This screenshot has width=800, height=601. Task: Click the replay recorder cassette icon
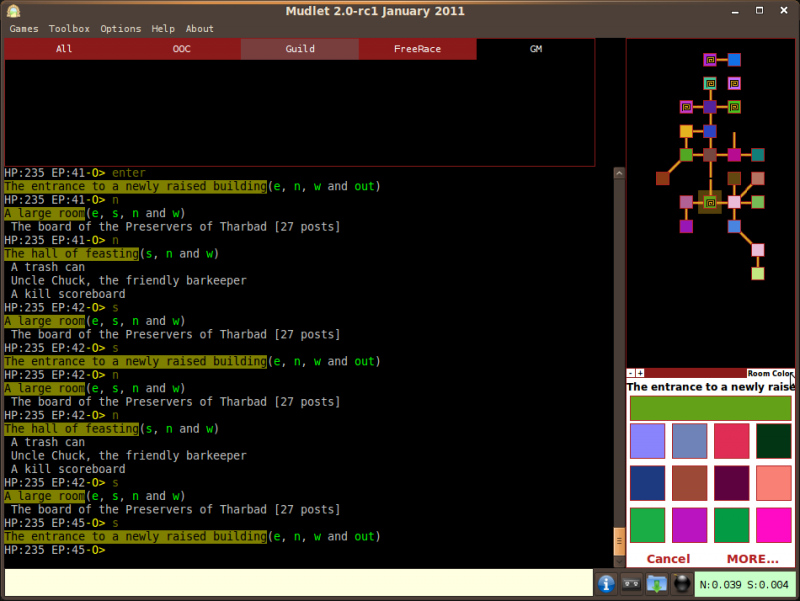(631, 584)
